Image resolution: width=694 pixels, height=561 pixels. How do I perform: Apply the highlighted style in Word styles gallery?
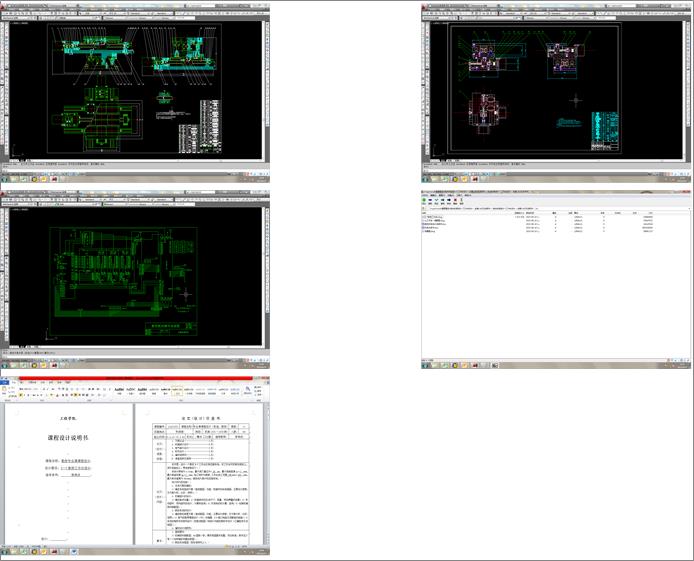point(177,391)
